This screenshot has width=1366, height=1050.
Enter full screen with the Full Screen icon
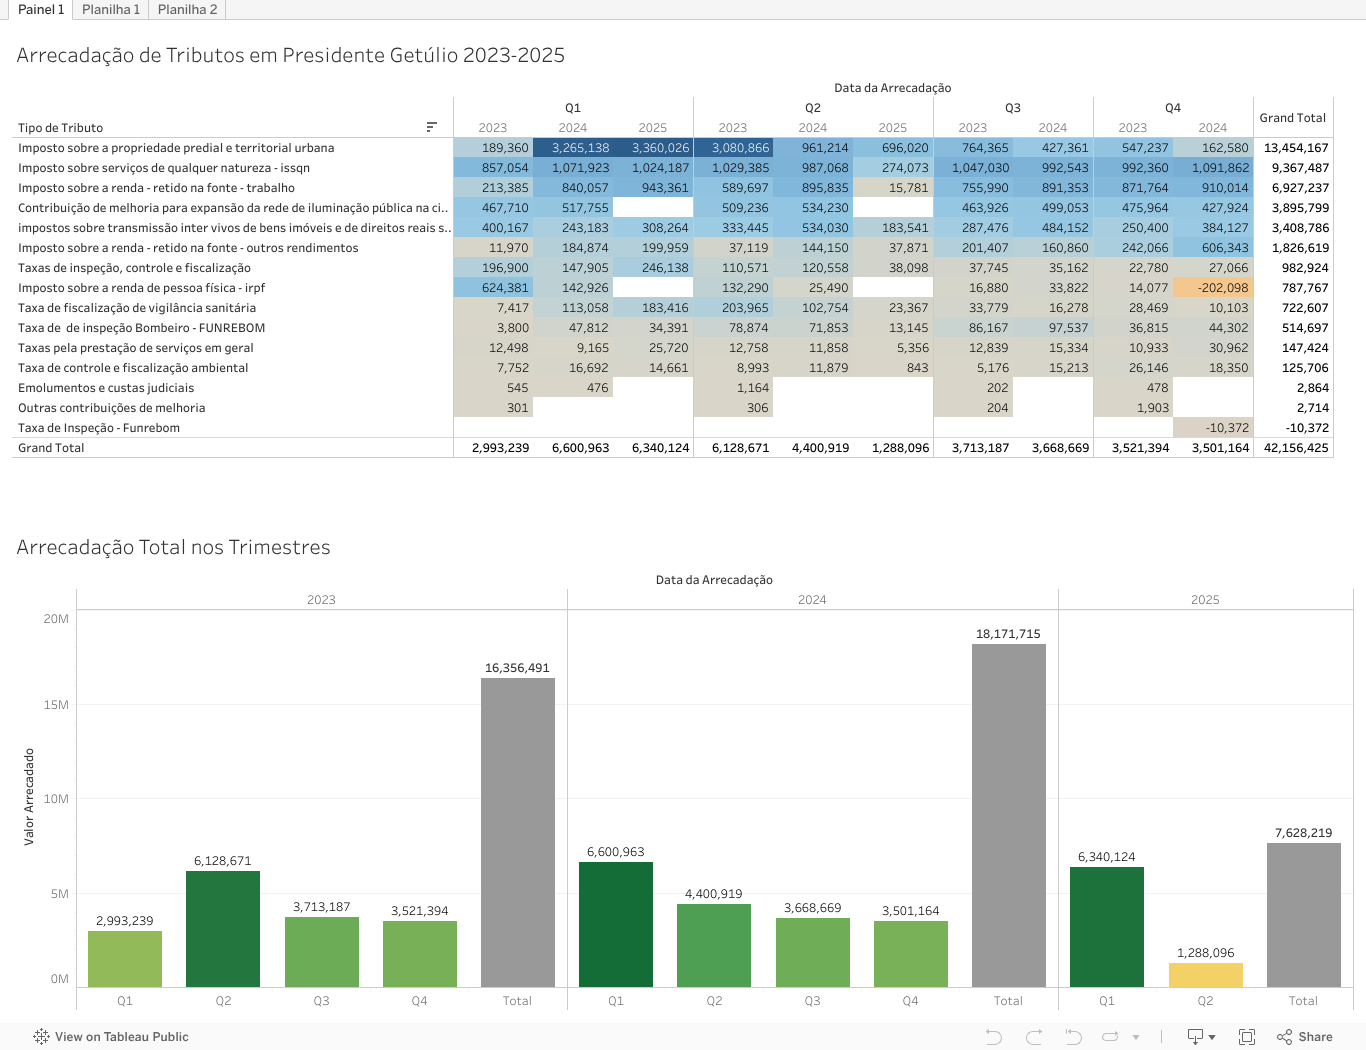pyautogui.click(x=1247, y=1037)
